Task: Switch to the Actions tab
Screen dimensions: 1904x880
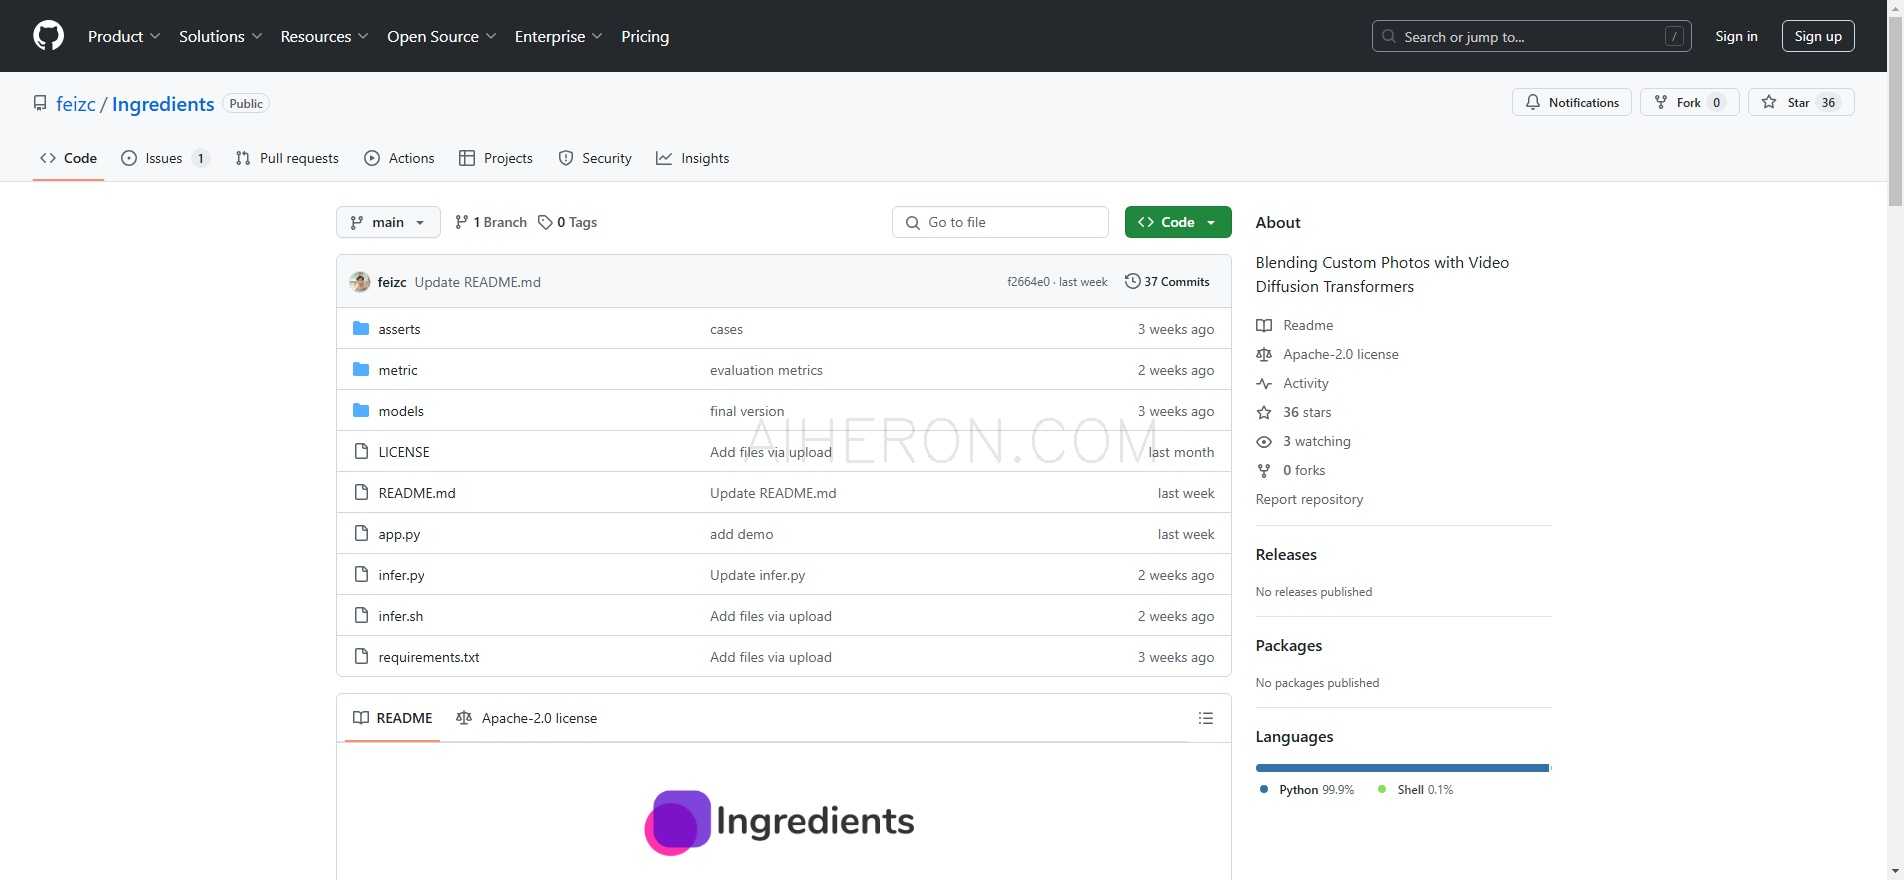Action: tap(399, 158)
